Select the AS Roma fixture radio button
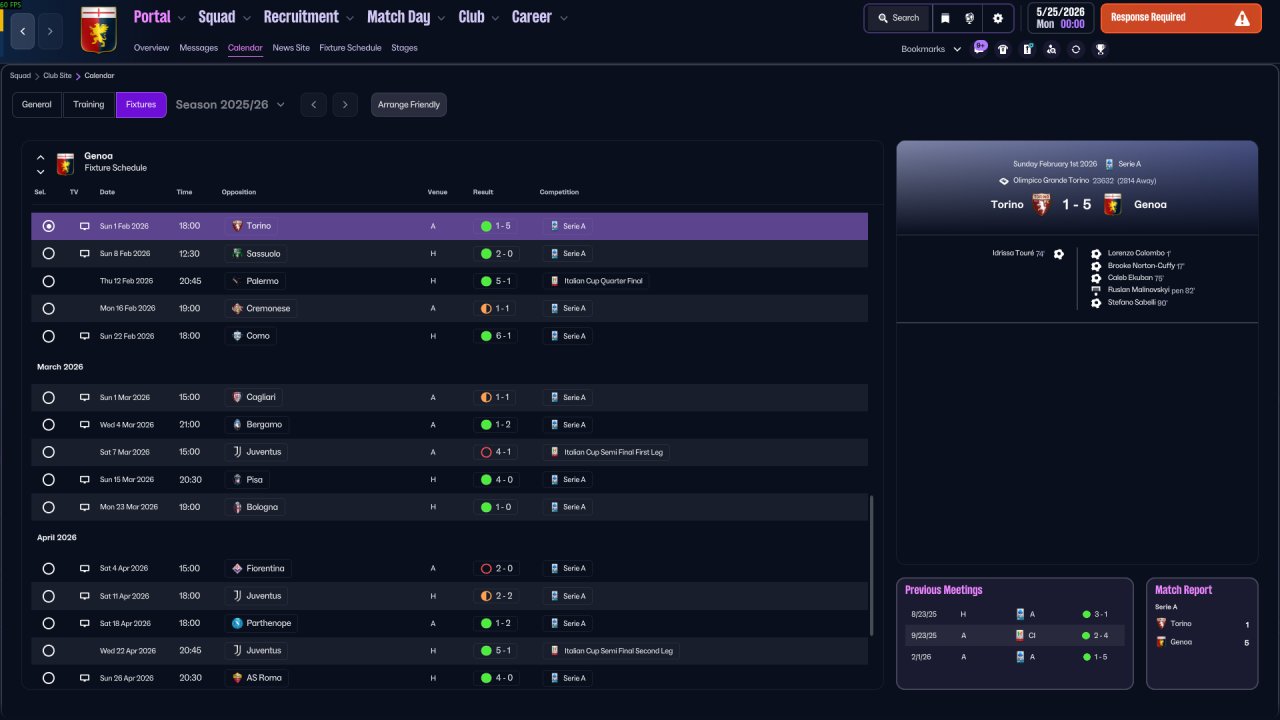The width and height of the screenshot is (1280, 720). [48, 678]
